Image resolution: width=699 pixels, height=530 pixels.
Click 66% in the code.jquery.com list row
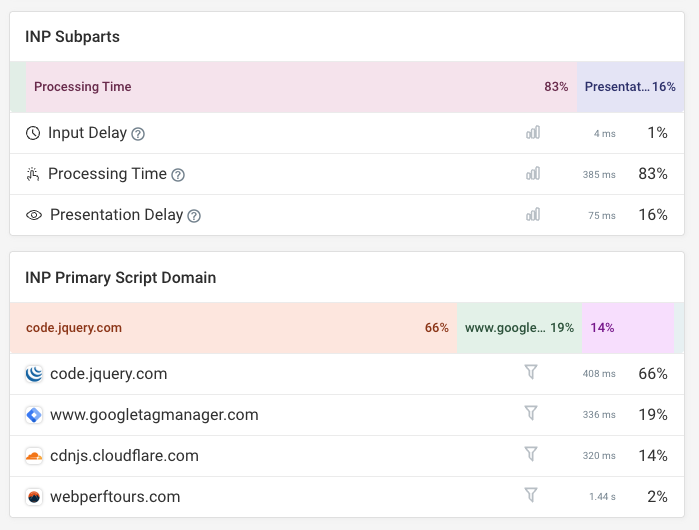tap(653, 374)
